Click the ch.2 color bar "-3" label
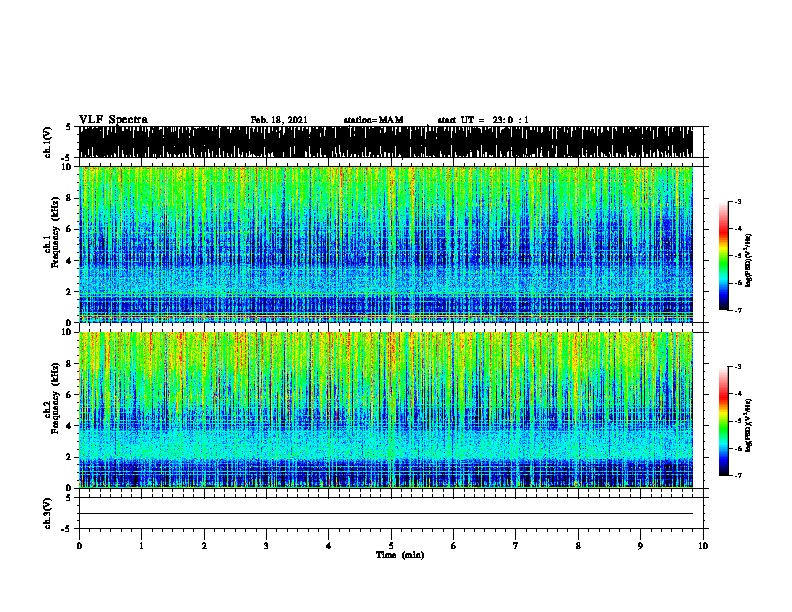 tap(737, 367)
